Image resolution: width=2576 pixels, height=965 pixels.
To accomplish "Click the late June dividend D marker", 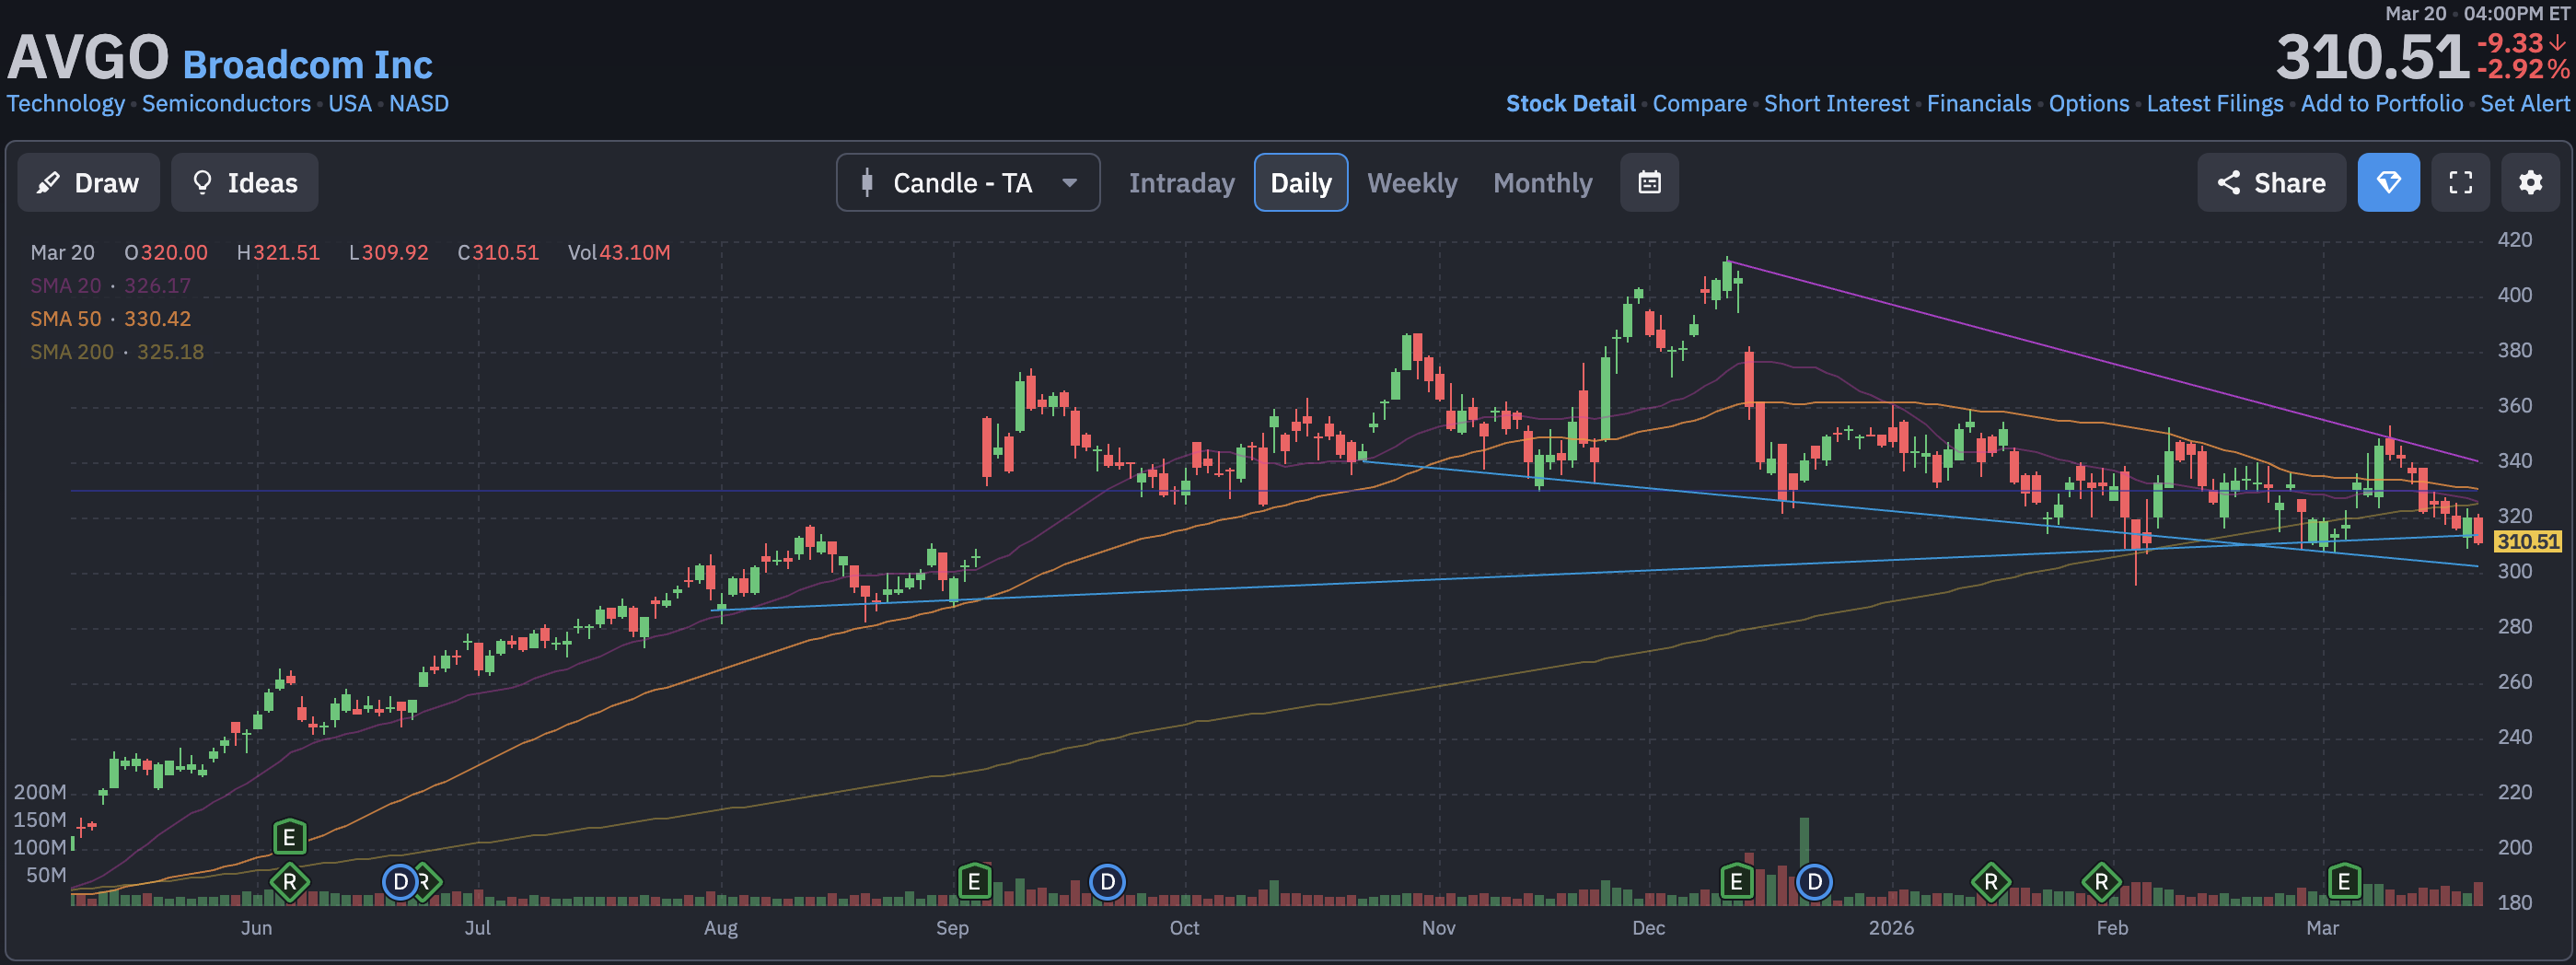I will coord(400,882).
